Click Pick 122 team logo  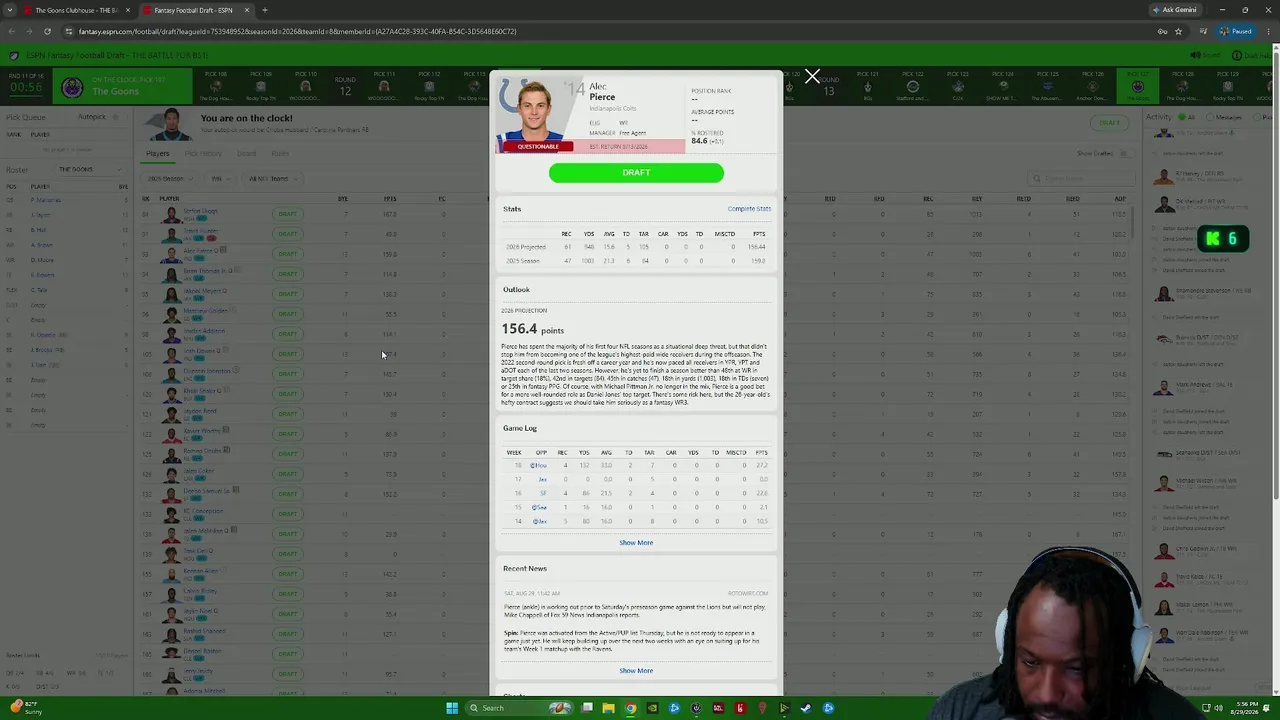(913, 86)
